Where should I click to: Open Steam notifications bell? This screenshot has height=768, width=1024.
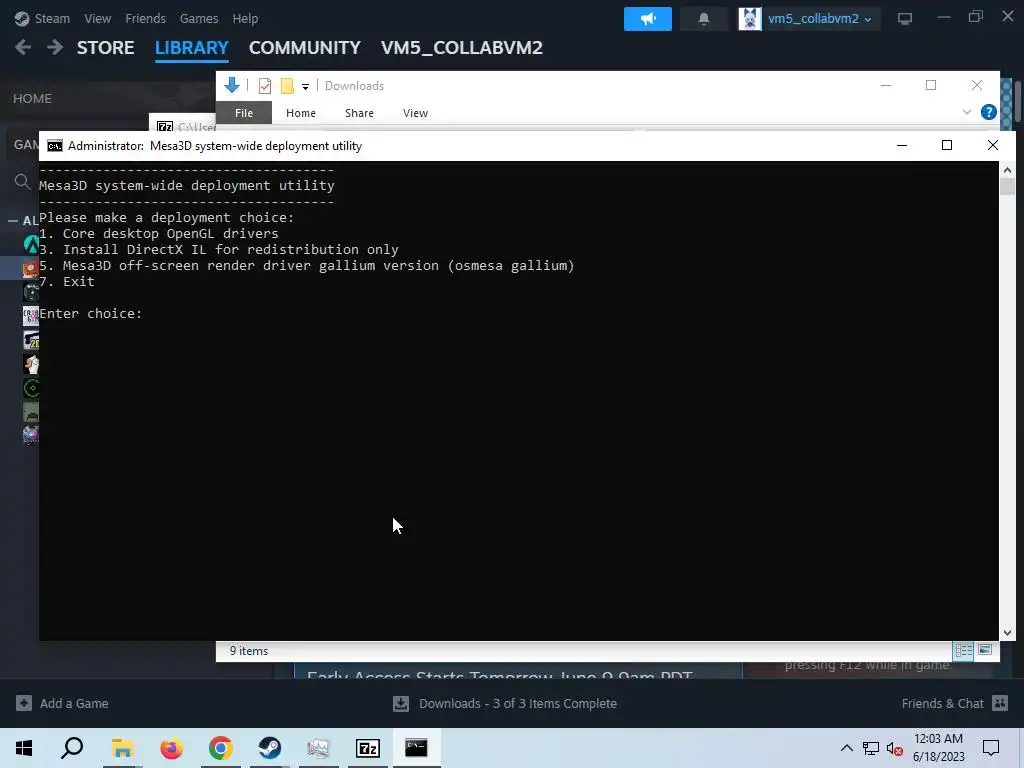coord(703,19)
